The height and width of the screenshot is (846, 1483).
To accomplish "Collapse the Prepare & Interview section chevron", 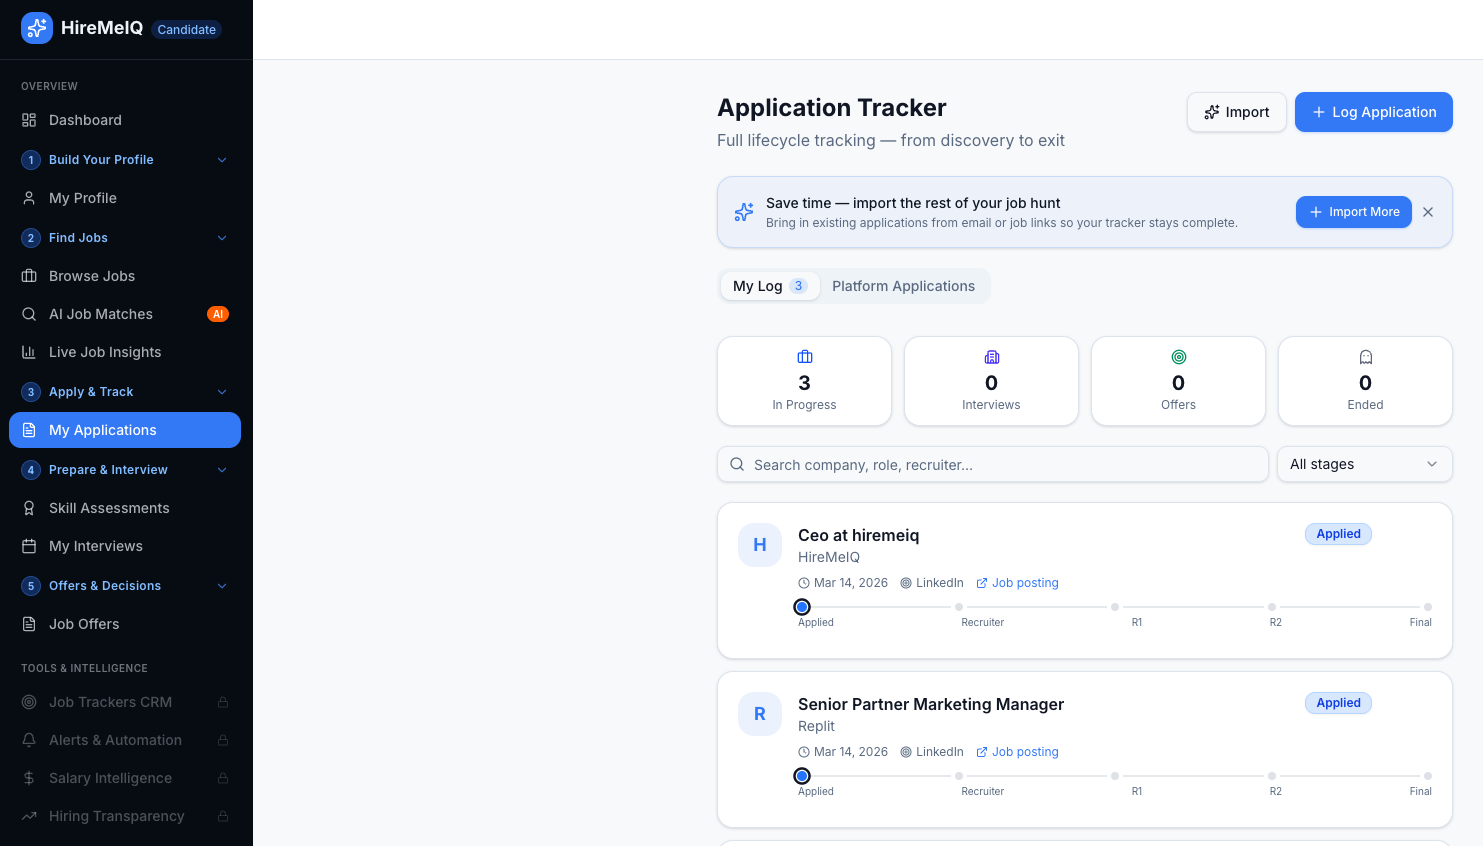I will pos(222,470).
